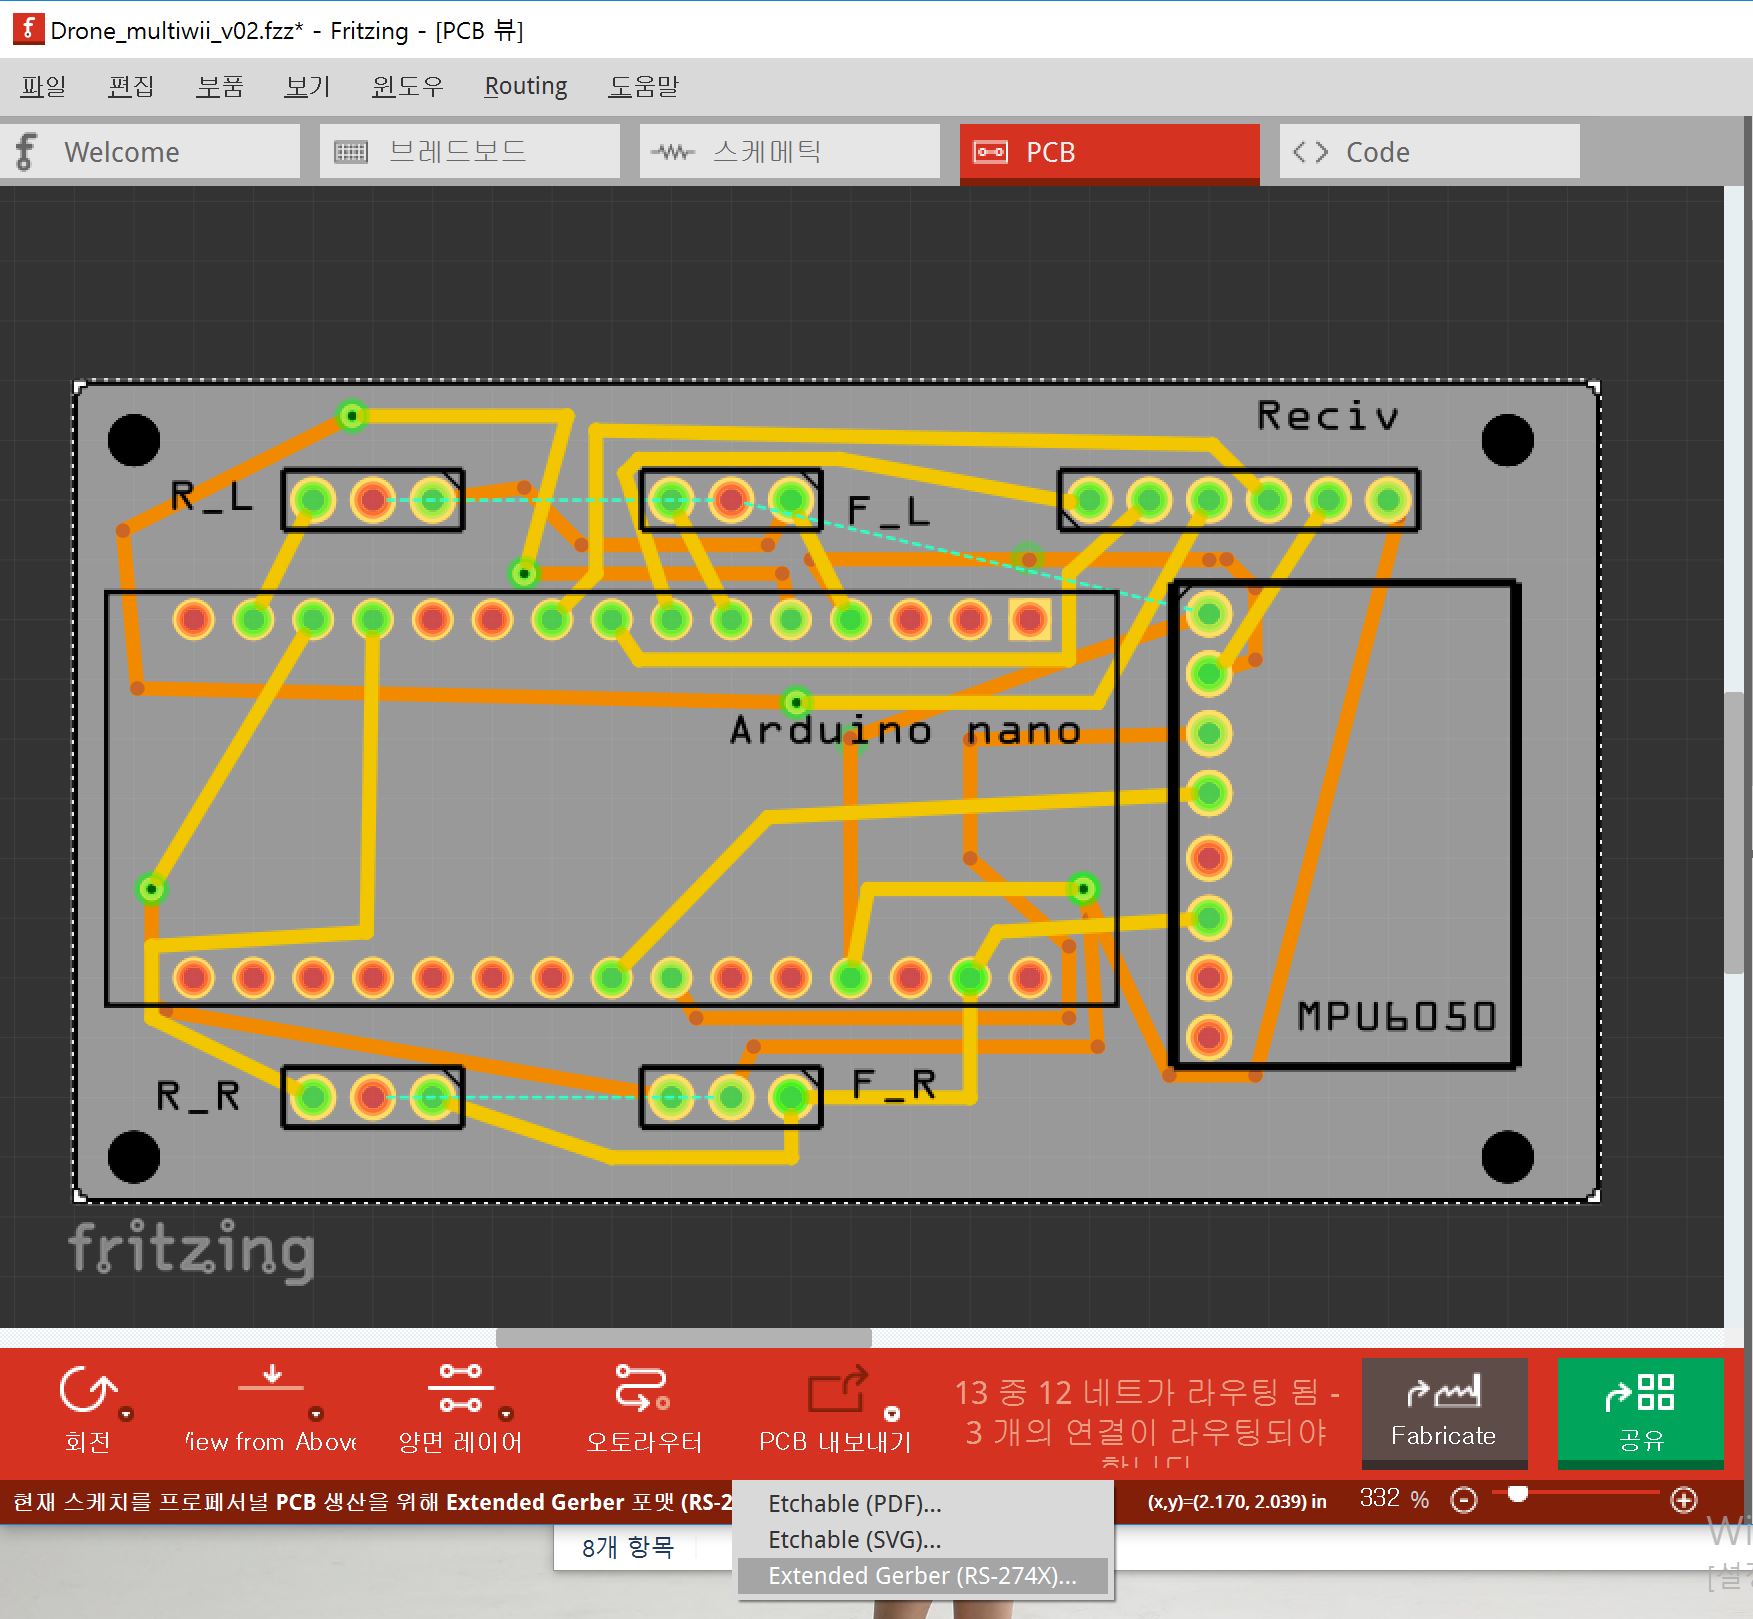
Task: Click the zoom slider handle
Action: (1518, 1494)
